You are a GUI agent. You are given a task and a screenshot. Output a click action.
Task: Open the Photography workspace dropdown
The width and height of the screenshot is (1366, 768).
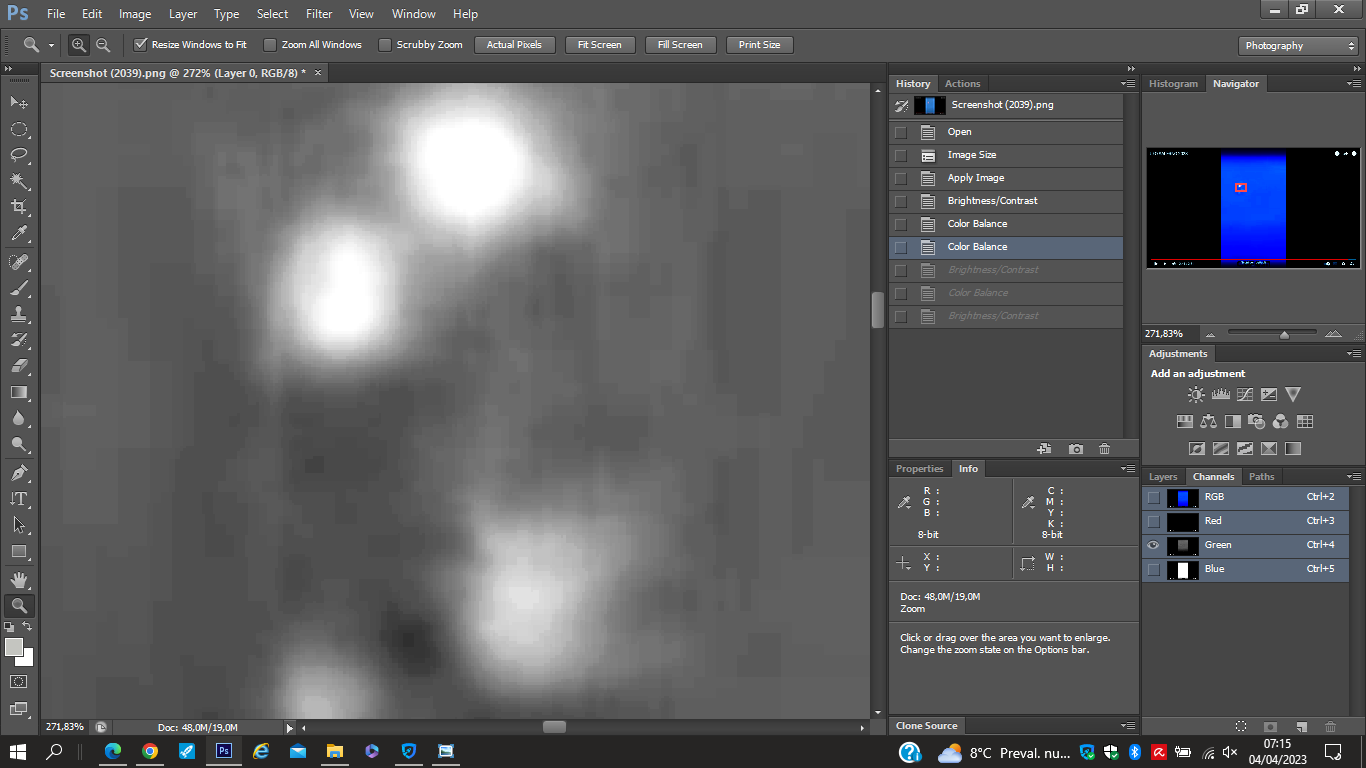(1298, 46)
